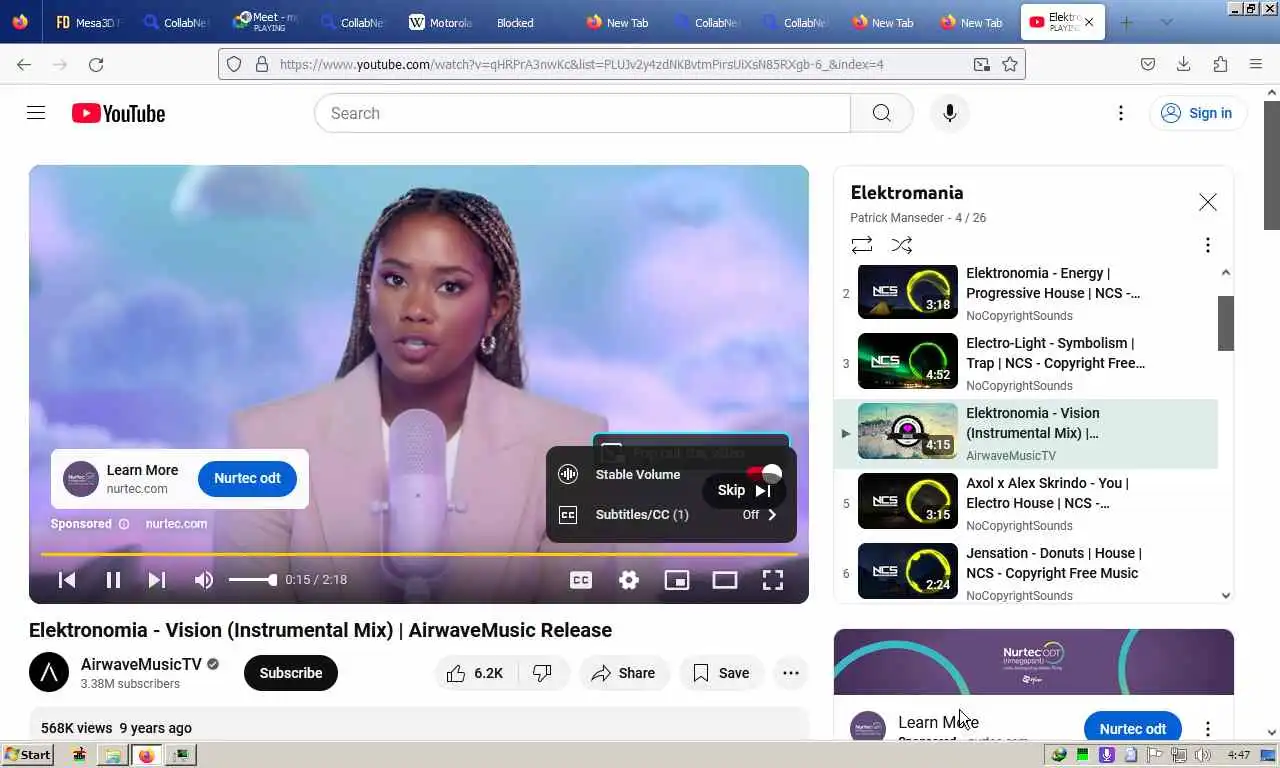Open nurtec.com sponsored link under ad
Image resolution: width=1280 pixels, height=768 pixels.
(x=176, y=524)
